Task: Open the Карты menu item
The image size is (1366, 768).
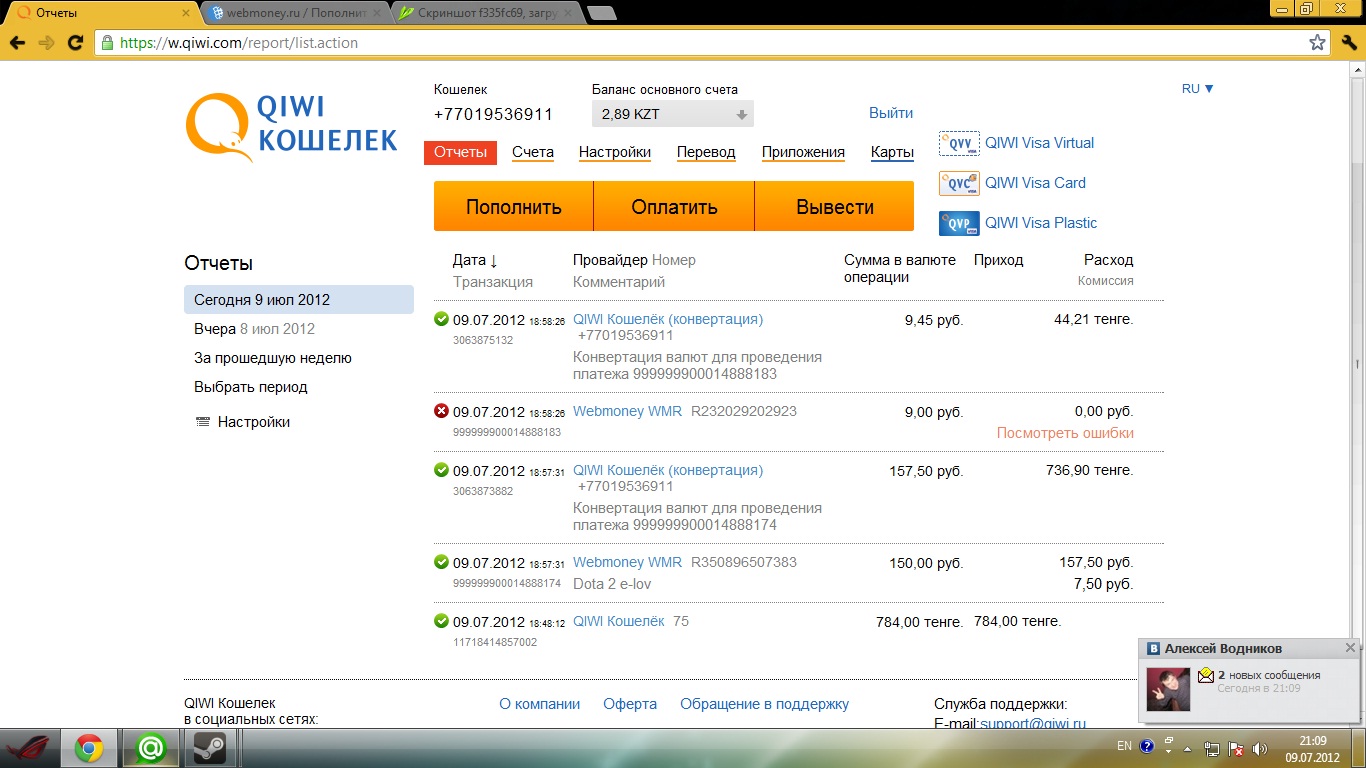Action: (x=892, y=152)
